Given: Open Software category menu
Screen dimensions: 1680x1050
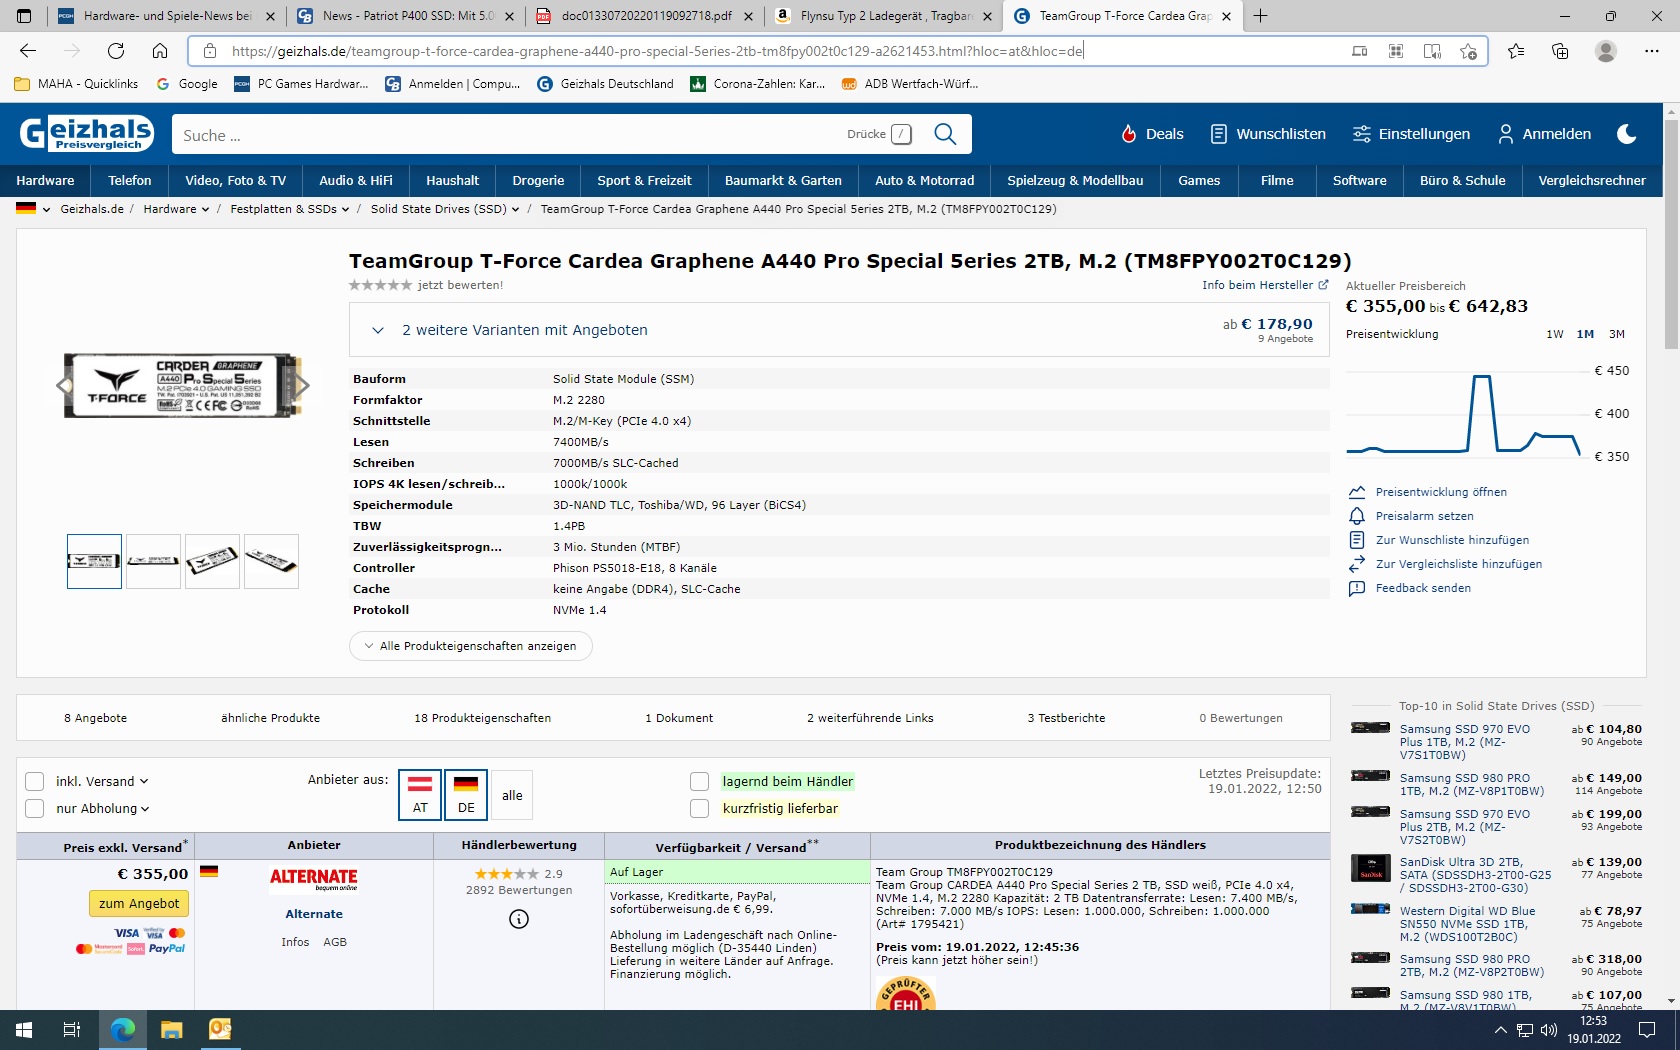Looking at the screenshot, I should point(1359,181).
